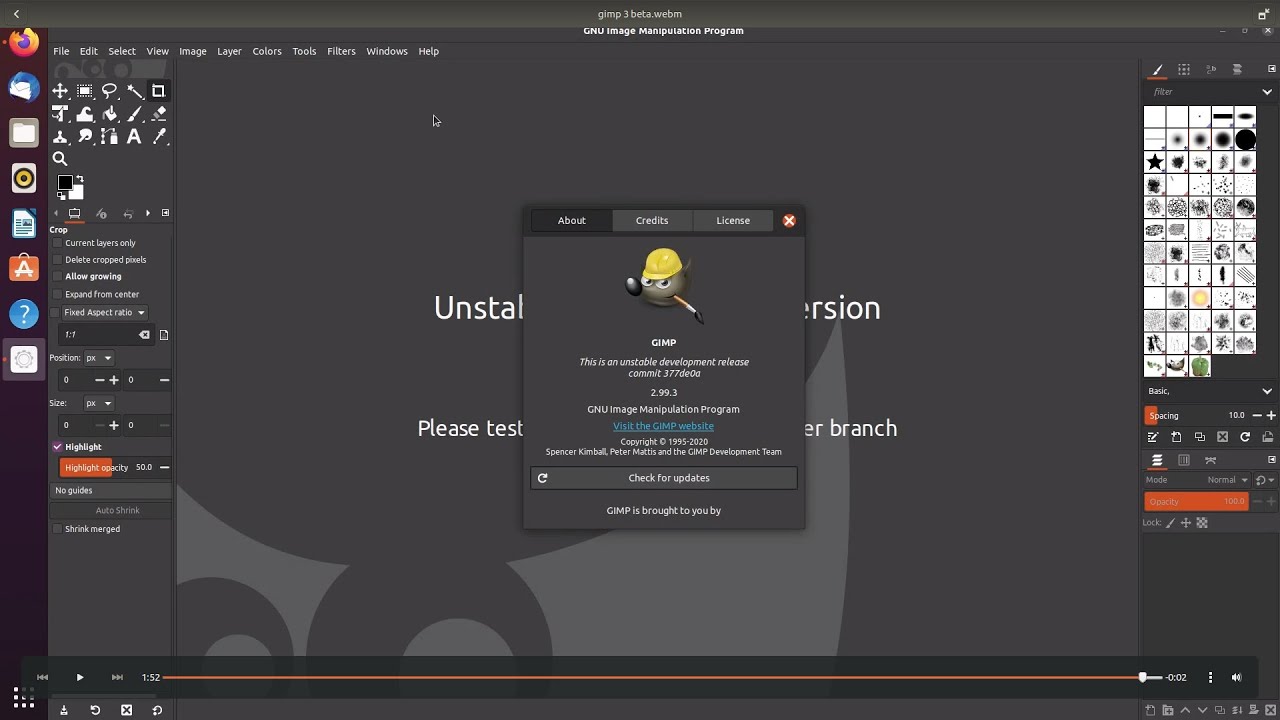Image resolution: width=1280 pixels, height=720 pixels.
Task: Select the Paths tool
Action: point(109,137)
